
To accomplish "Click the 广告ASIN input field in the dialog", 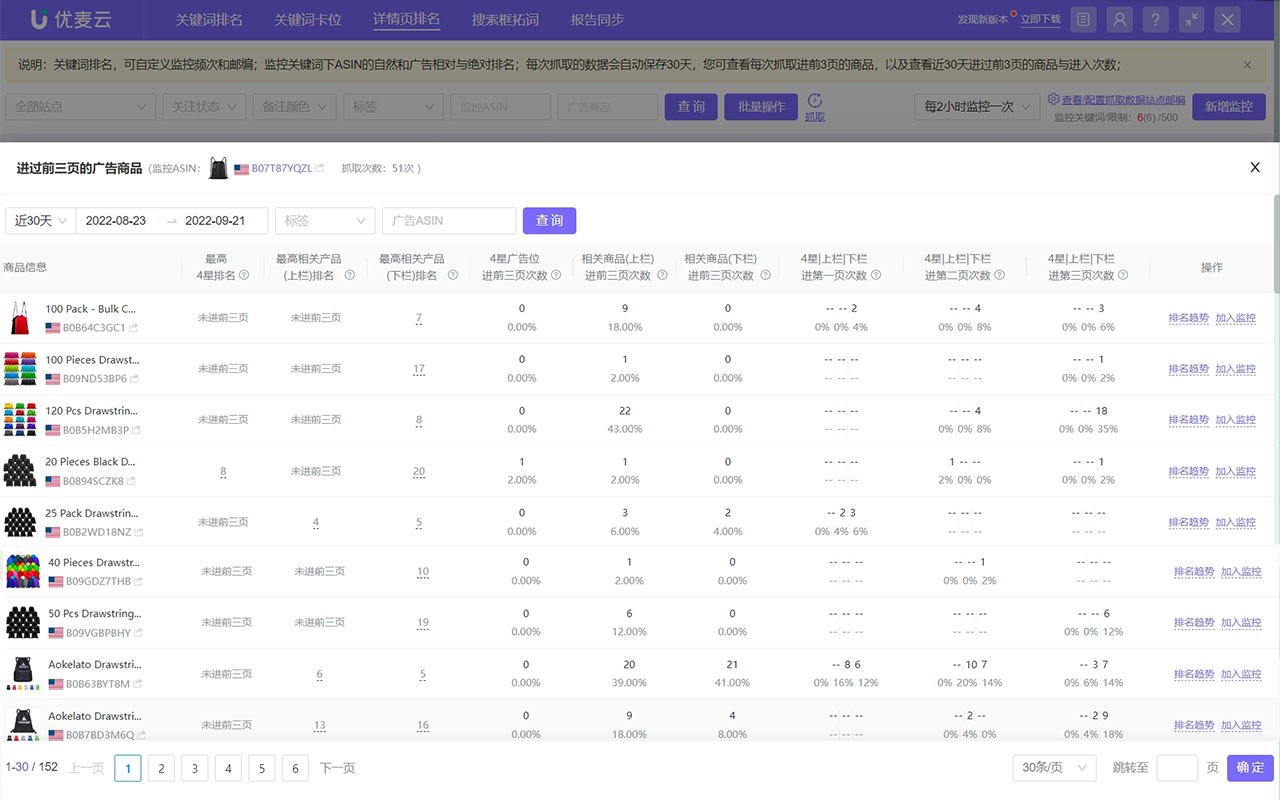I will tap(448, 220).
